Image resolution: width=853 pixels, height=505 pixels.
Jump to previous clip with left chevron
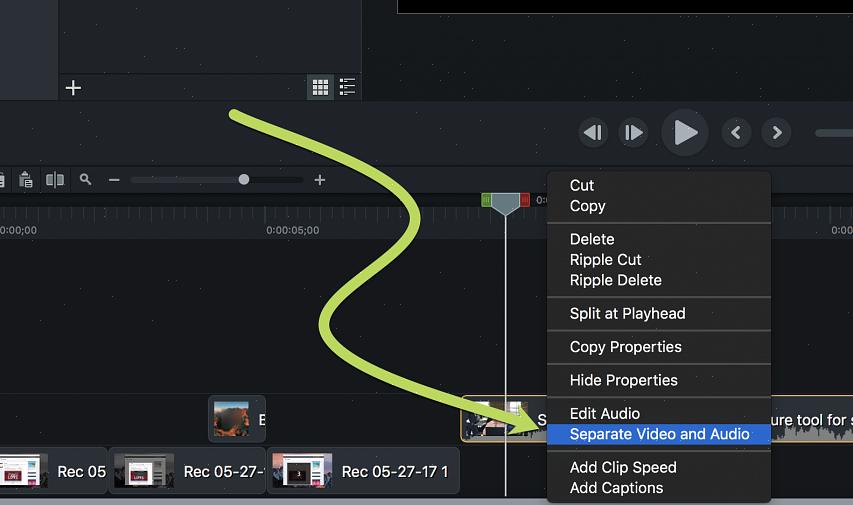(737, 132)
